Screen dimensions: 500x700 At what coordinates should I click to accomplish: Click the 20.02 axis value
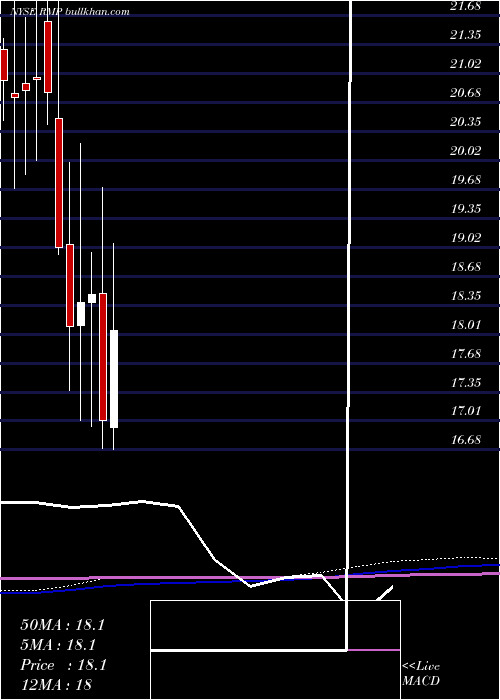466,151
